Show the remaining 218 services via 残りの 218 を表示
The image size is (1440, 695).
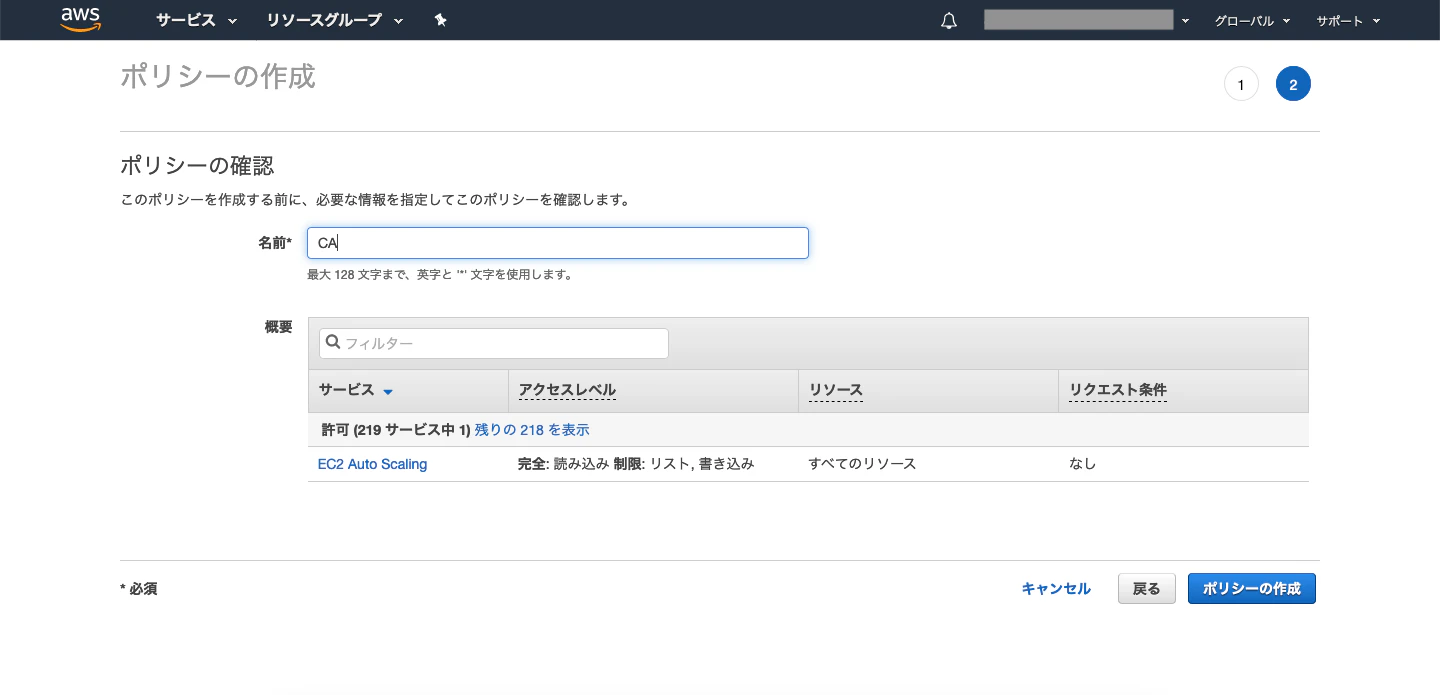pos(531,429)
